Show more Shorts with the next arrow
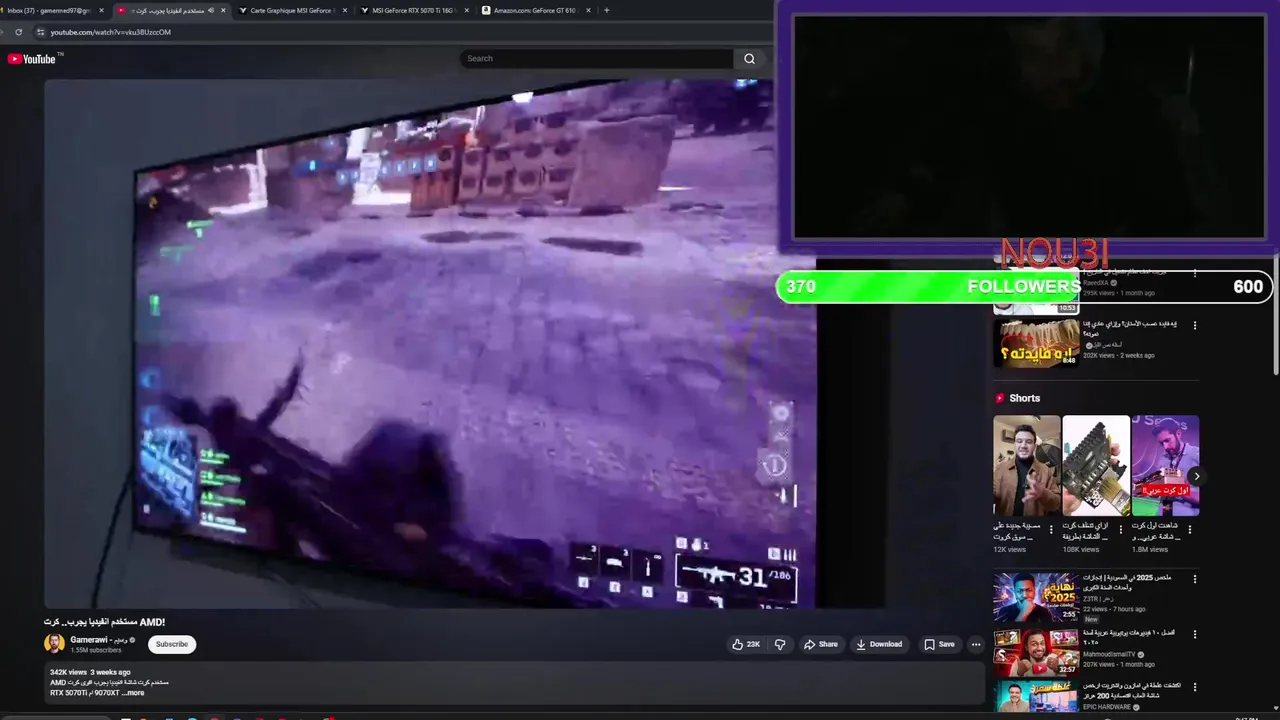1280x720 pixels. tap(1196, 476)
